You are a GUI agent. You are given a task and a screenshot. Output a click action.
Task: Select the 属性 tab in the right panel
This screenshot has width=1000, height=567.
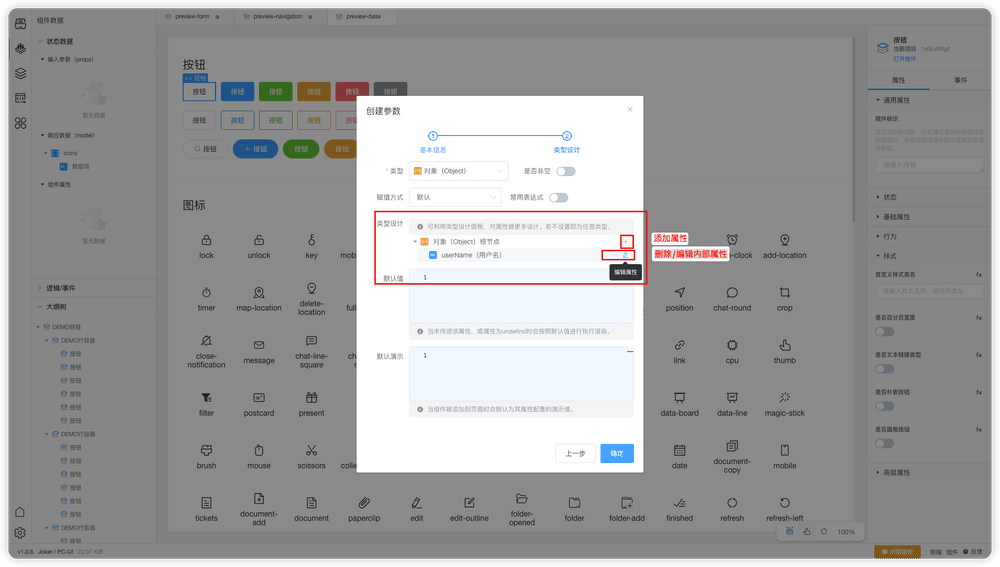(x=899, y=80)
